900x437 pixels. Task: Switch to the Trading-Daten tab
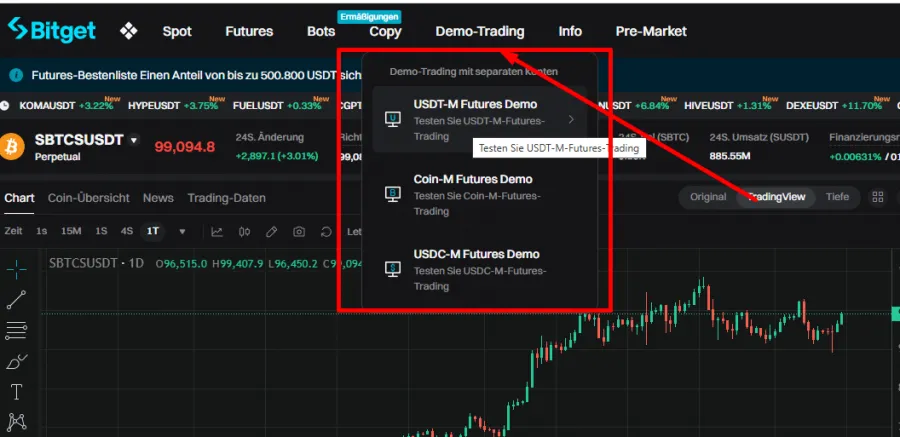pos(226,198)
